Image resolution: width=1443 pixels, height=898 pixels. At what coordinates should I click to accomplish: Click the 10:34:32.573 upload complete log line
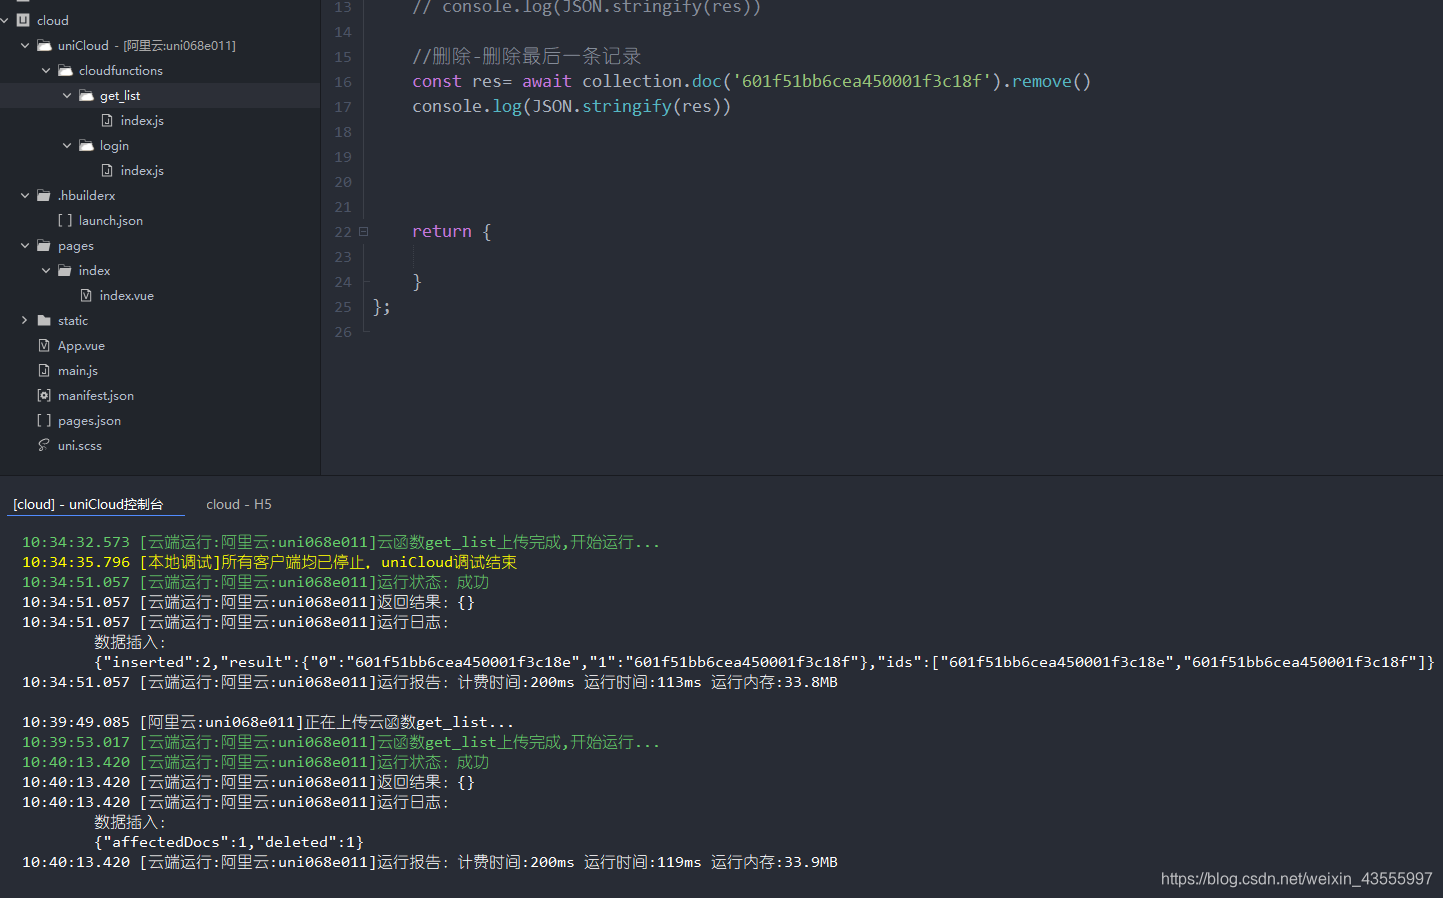pyautogui.click(x=341, y=542)
